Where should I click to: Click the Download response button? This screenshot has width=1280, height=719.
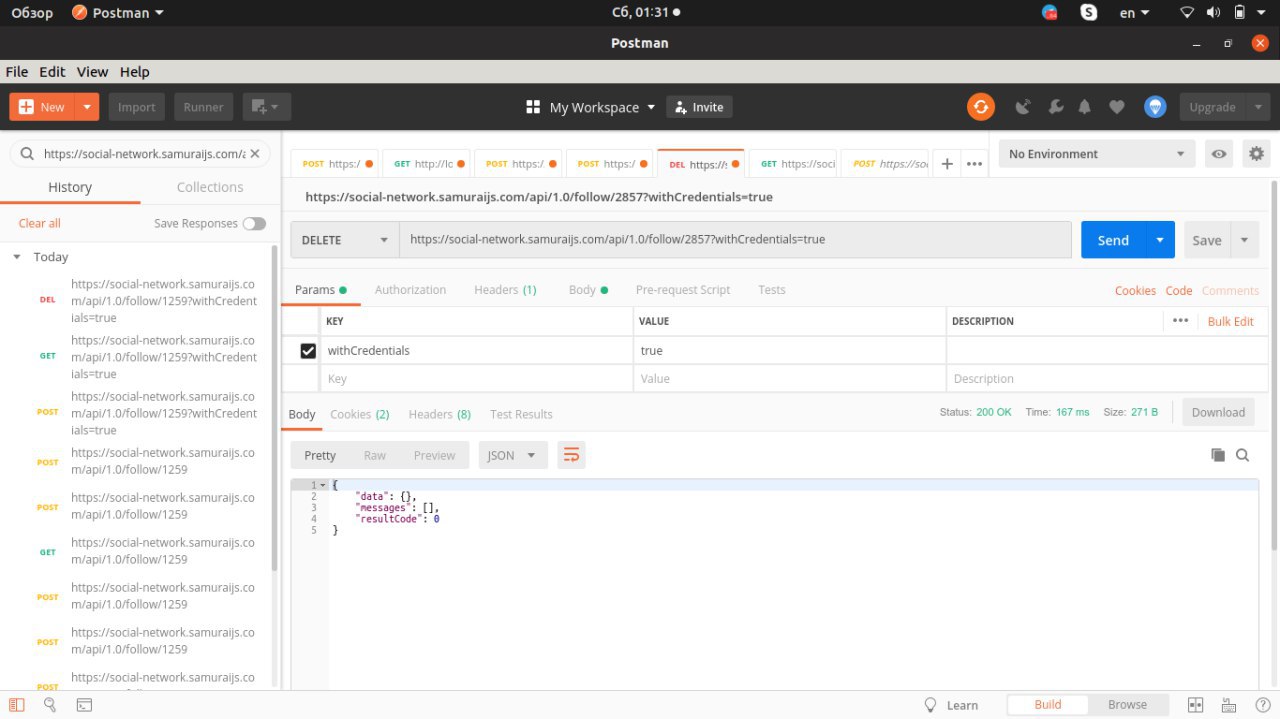1218,412
